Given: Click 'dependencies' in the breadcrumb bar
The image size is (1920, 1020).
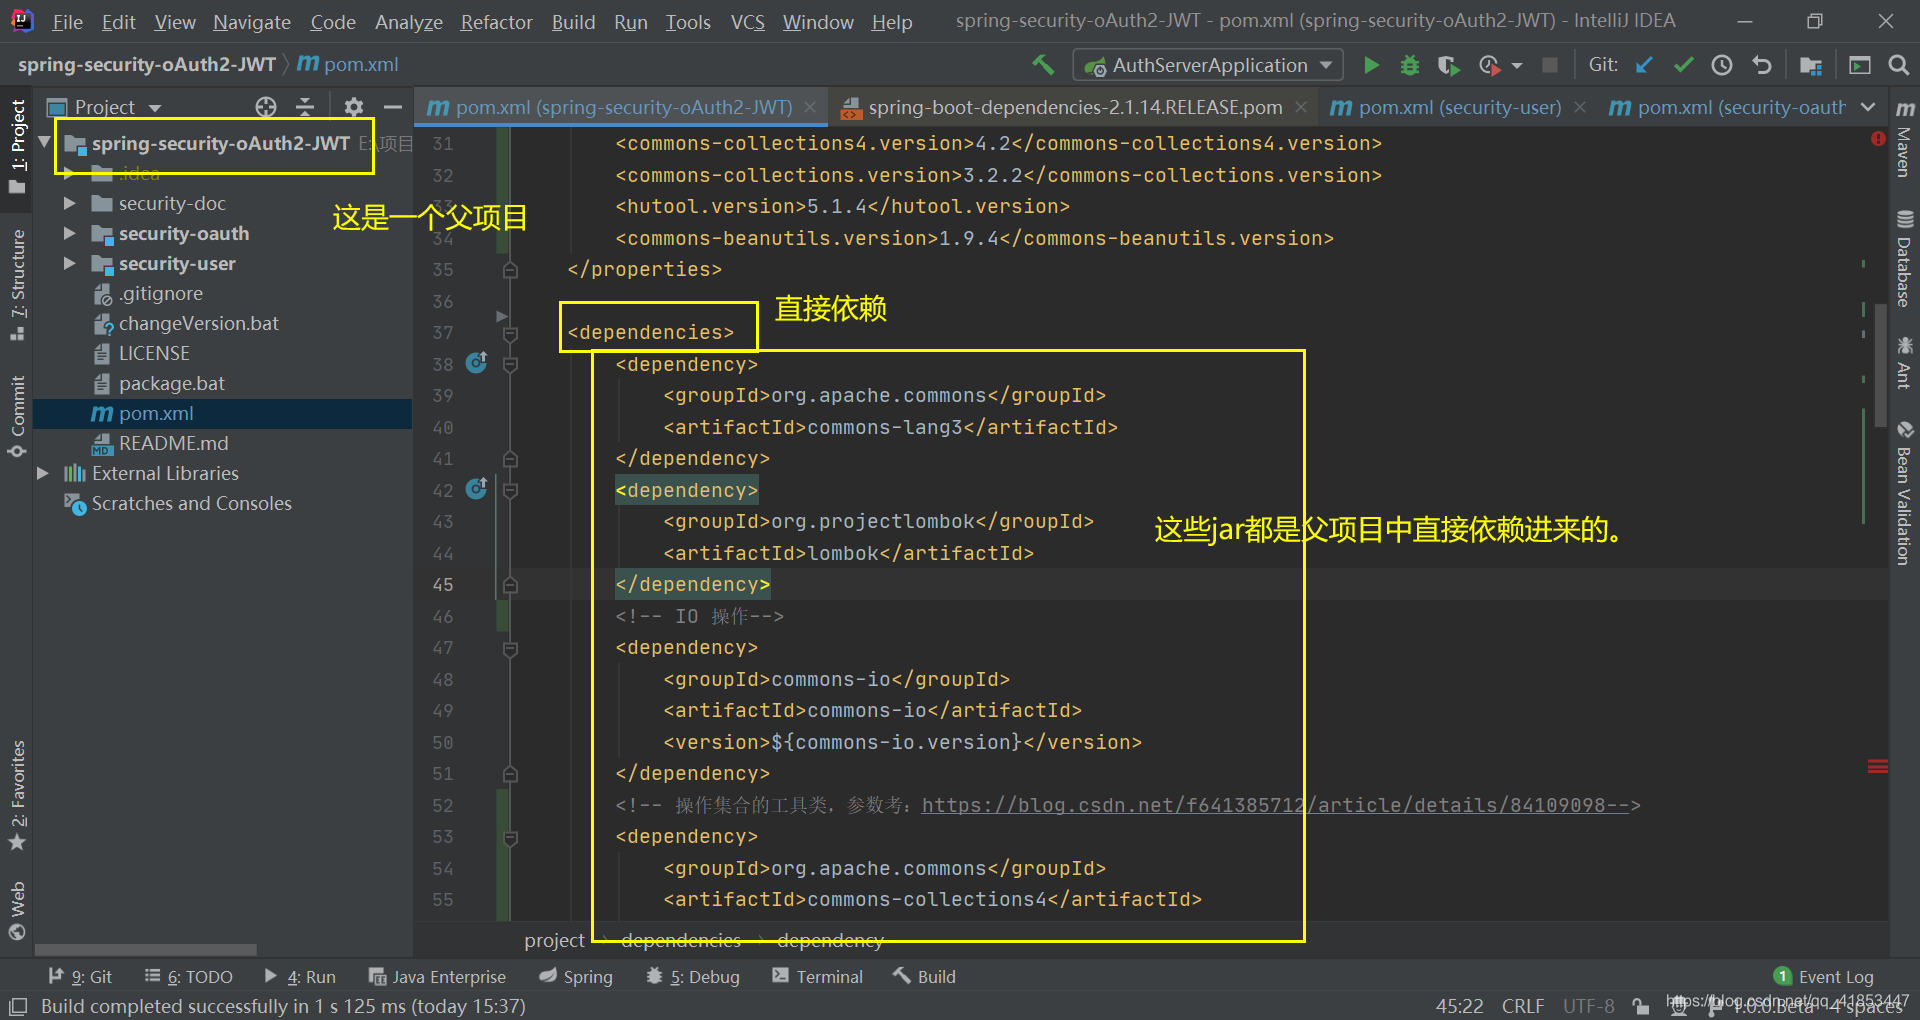Looking at the screenshot, I should [681, 940].
